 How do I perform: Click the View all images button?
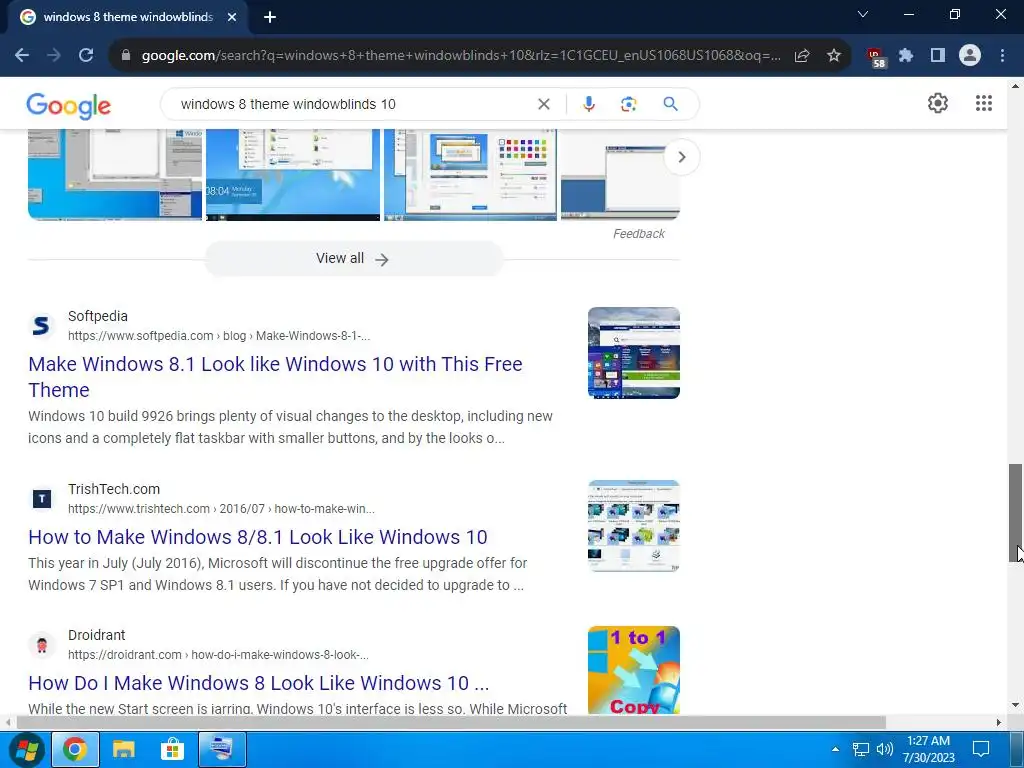coord(353,259)
